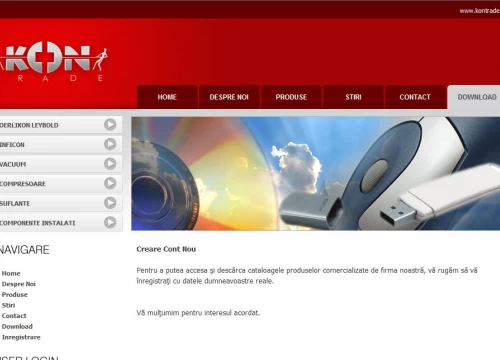The width and height of the screenshot is (500, 360).
Task: Open the Contact tab in top navigation
Action: click(415, 97)
